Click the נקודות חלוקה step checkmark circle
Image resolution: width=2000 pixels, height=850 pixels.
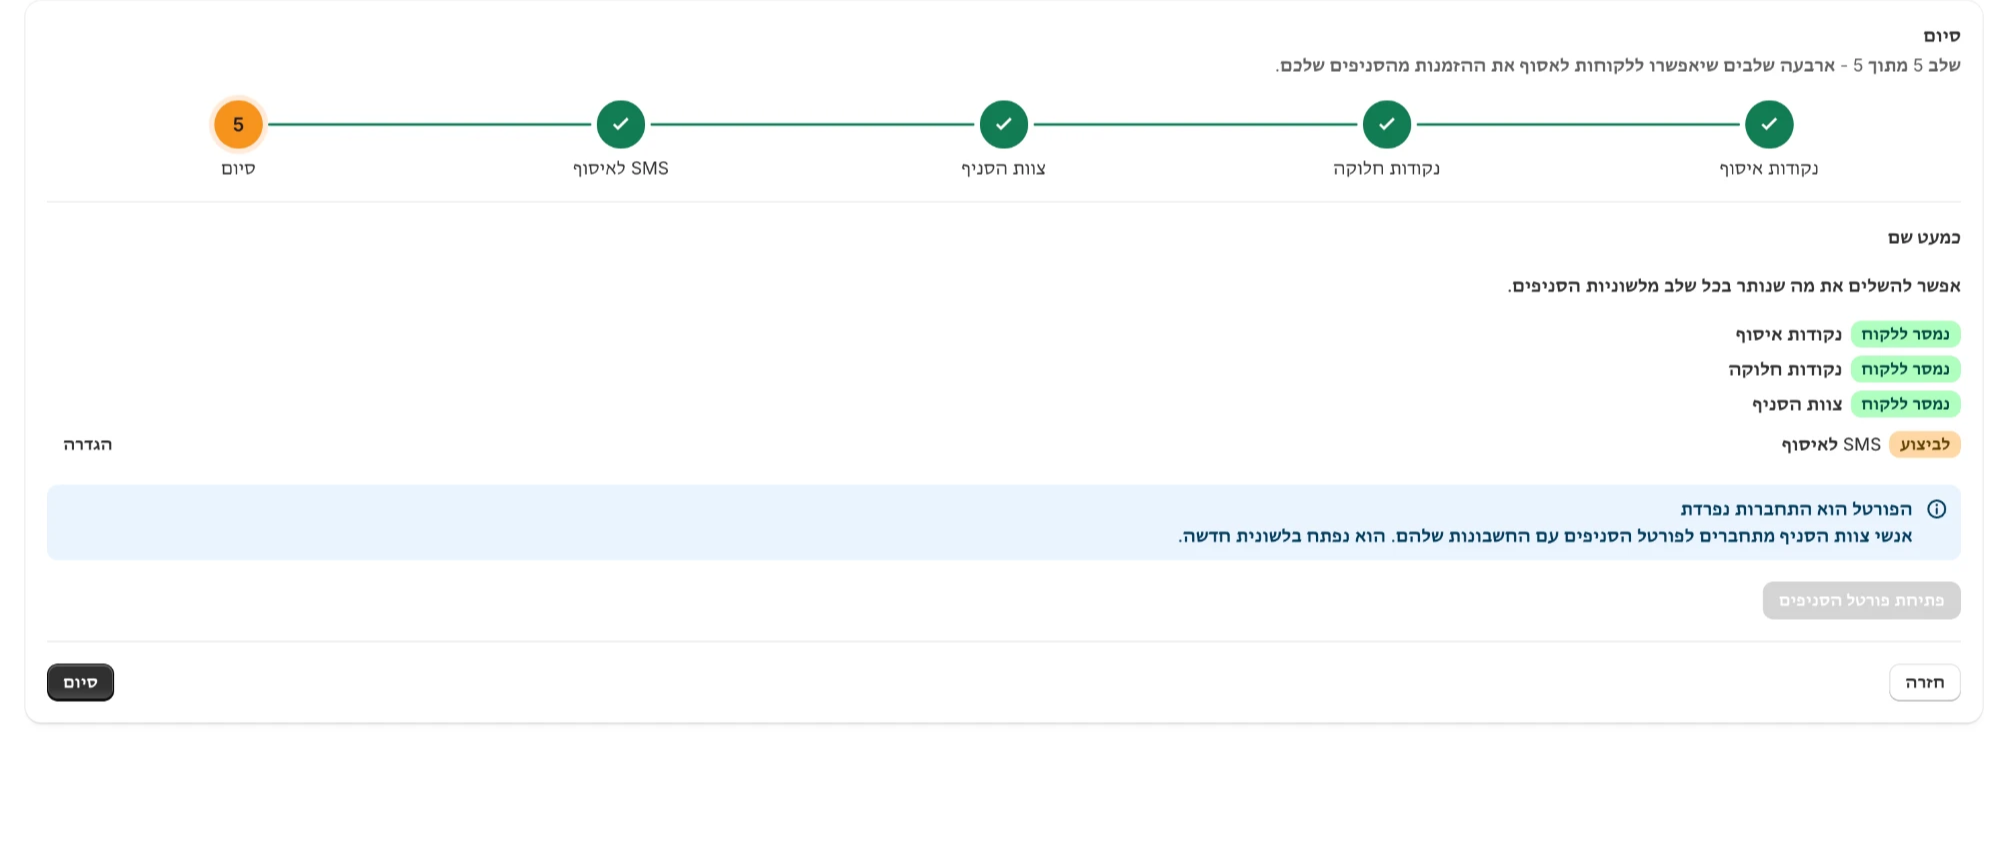[1386, 125]
